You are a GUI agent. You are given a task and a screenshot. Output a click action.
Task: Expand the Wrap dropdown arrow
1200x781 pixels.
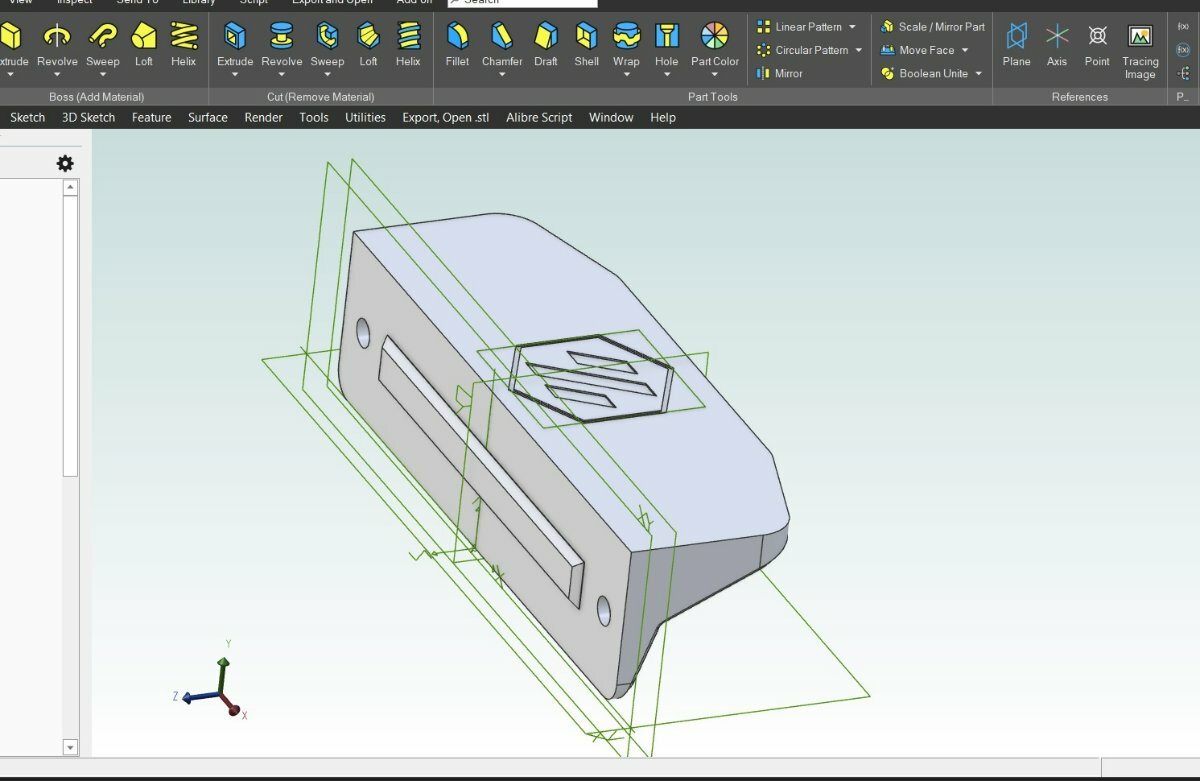click(627, 75)
